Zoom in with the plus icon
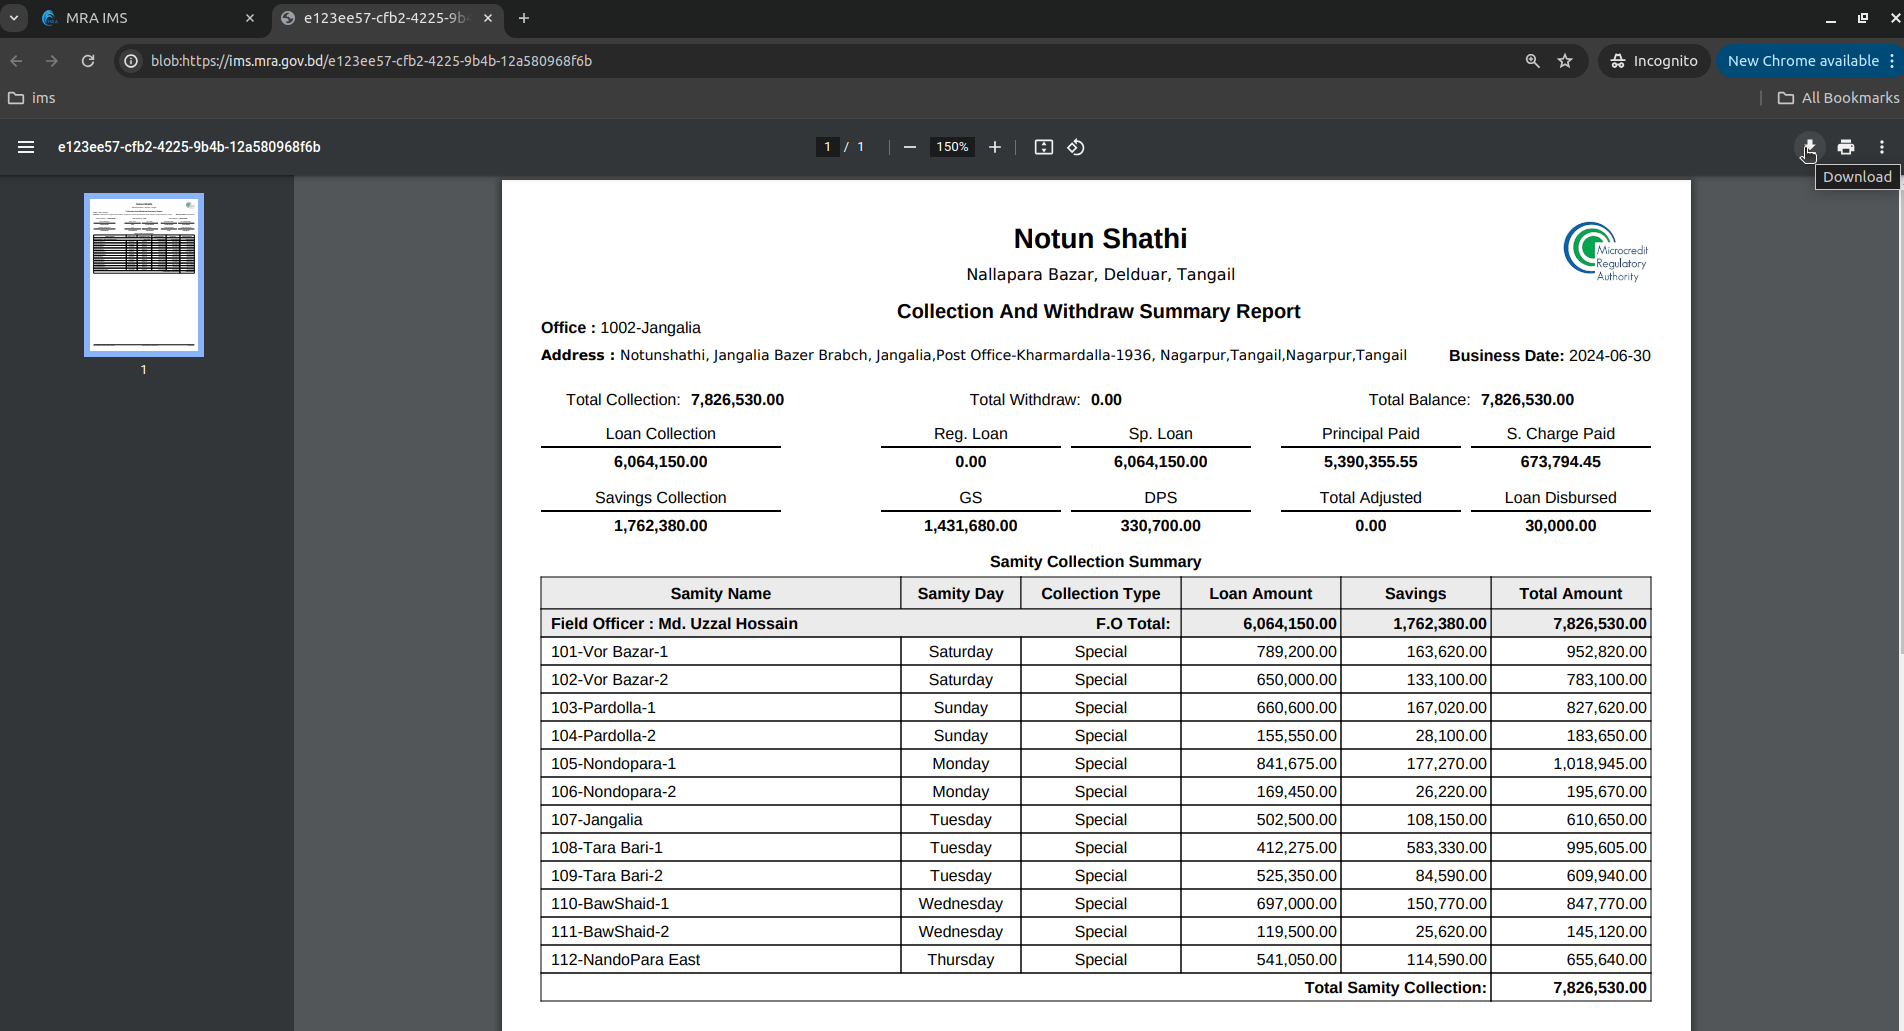1904x1031 pixels. click(995, 147)
